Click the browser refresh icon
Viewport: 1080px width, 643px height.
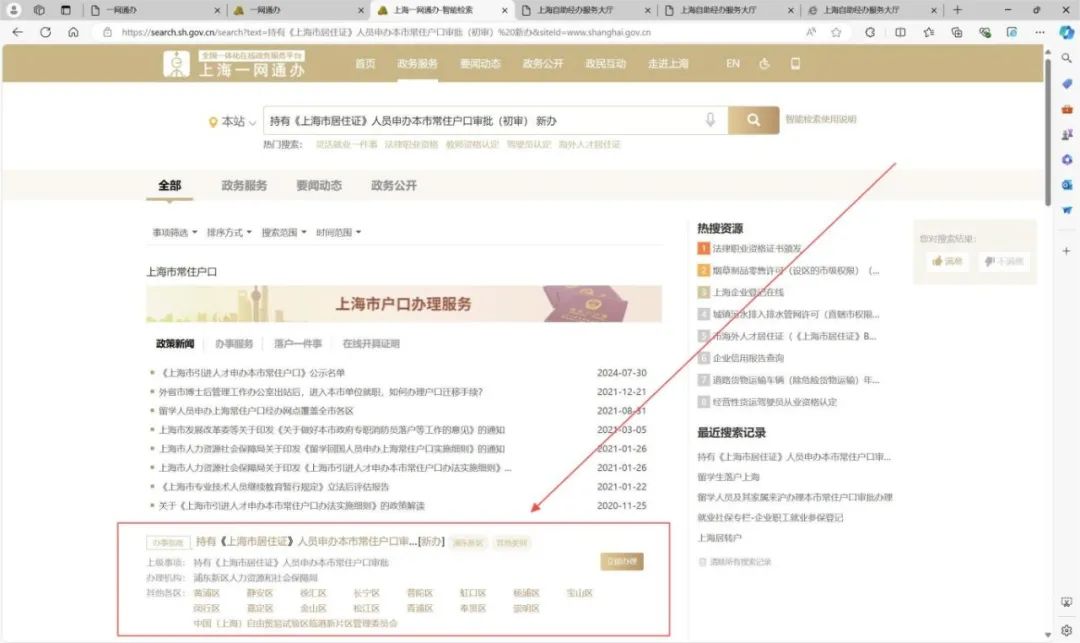coord(45,32)
